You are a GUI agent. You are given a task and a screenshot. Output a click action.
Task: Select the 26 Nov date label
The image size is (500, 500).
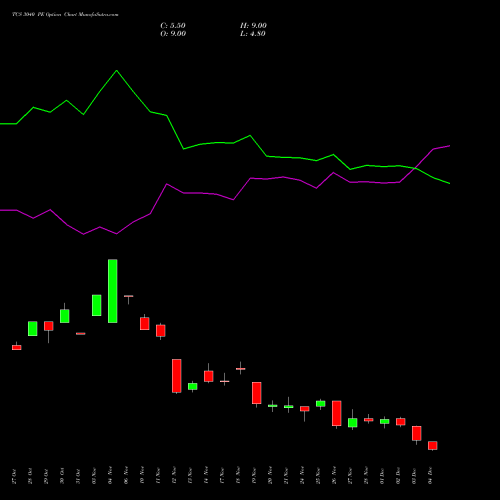(x=334, y=476)
